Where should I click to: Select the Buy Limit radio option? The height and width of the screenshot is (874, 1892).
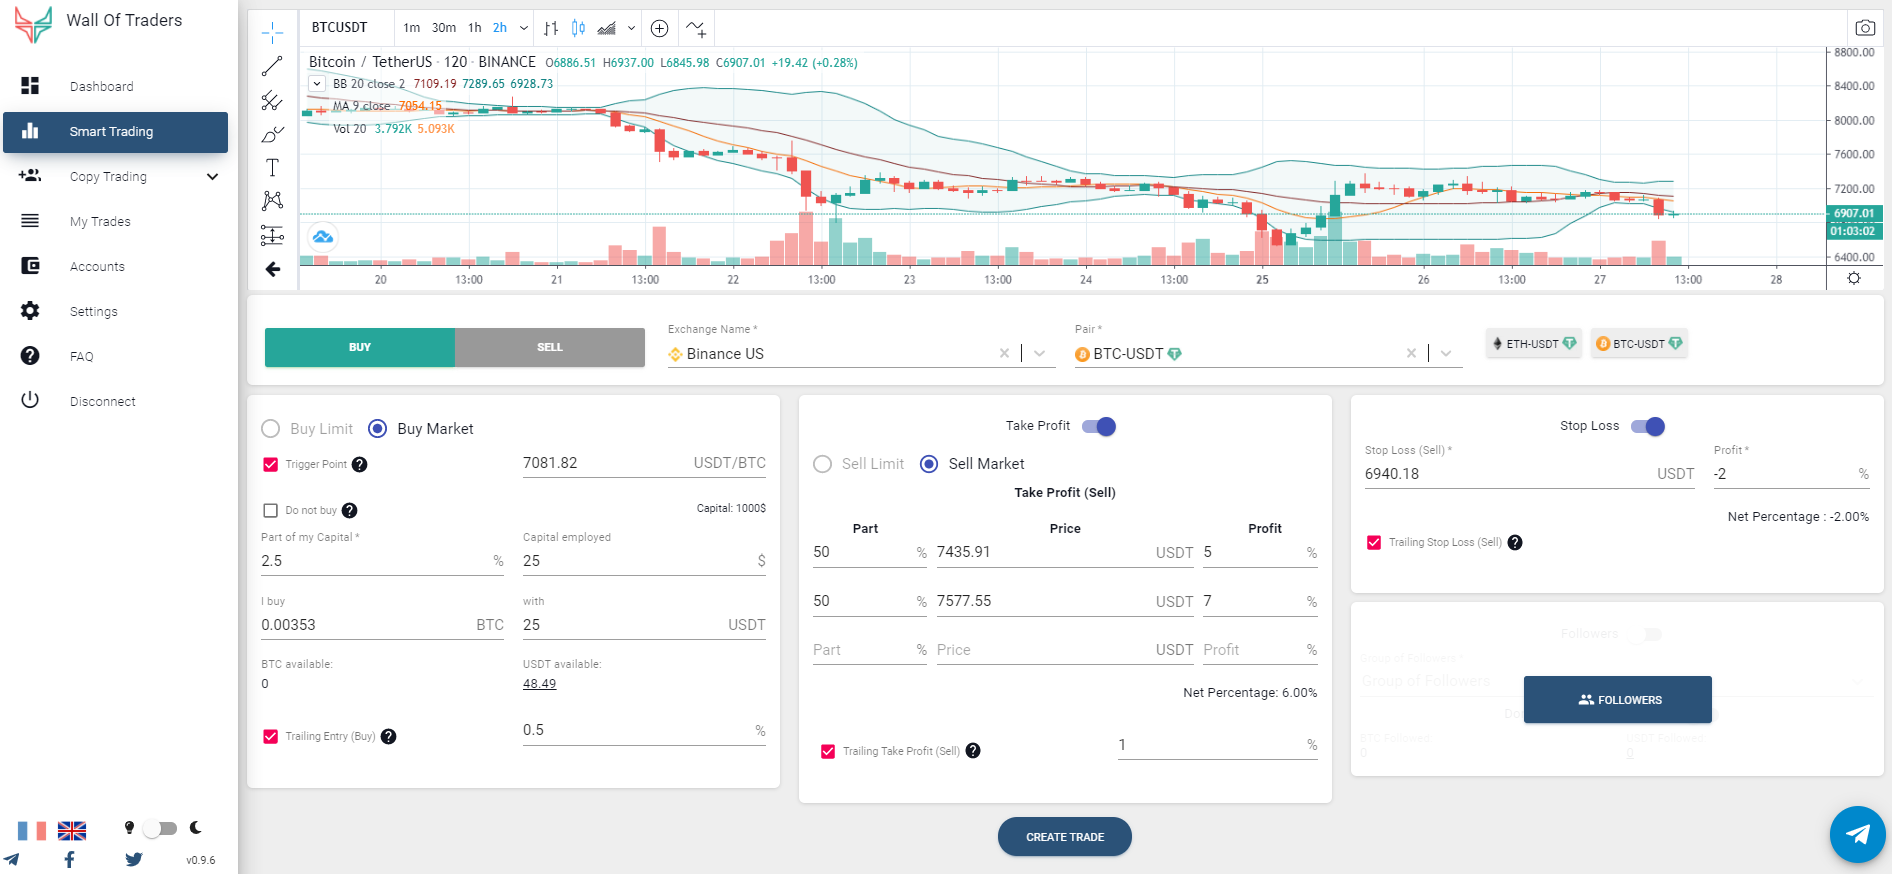(x=270, y=429)
